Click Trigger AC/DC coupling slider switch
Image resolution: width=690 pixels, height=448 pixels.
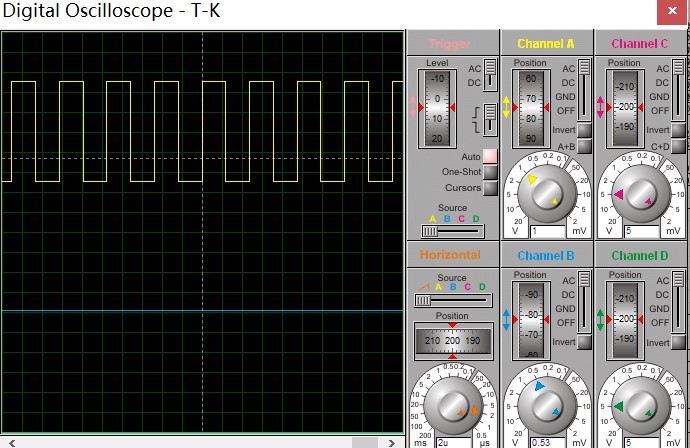490,75
